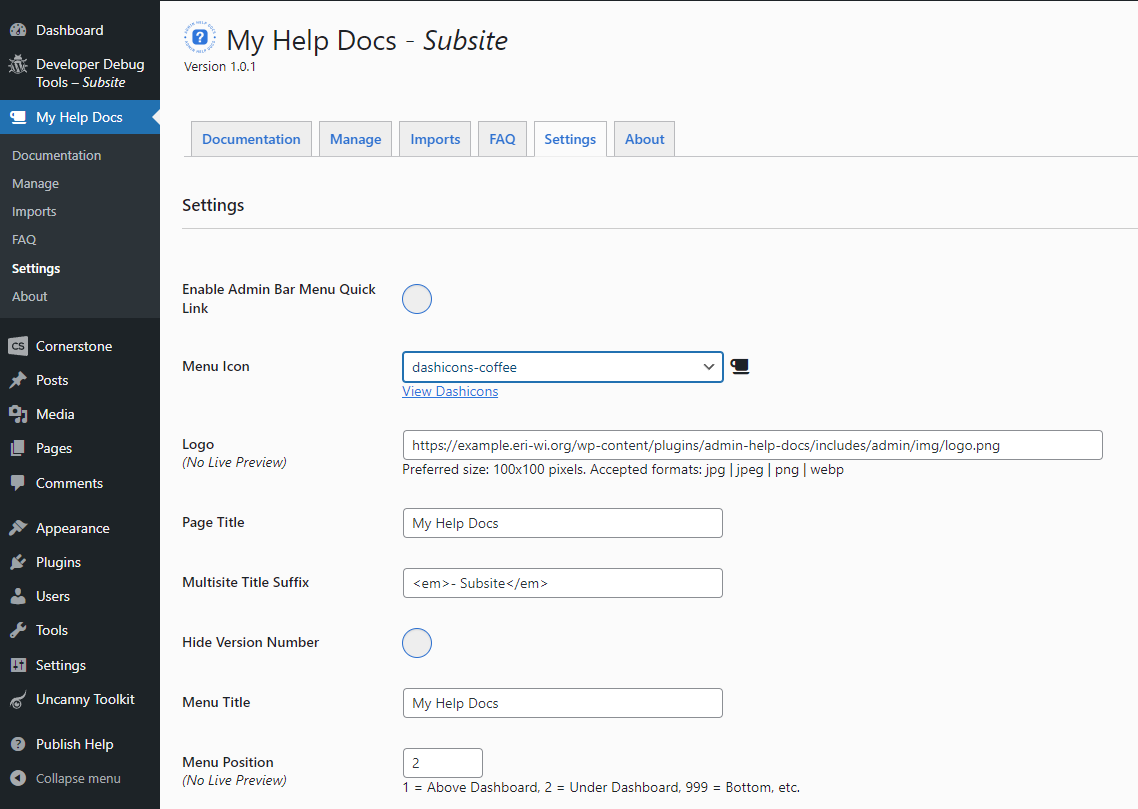
Task: Click the Developer Debug Tools spider icon
Action: (17, 64)
